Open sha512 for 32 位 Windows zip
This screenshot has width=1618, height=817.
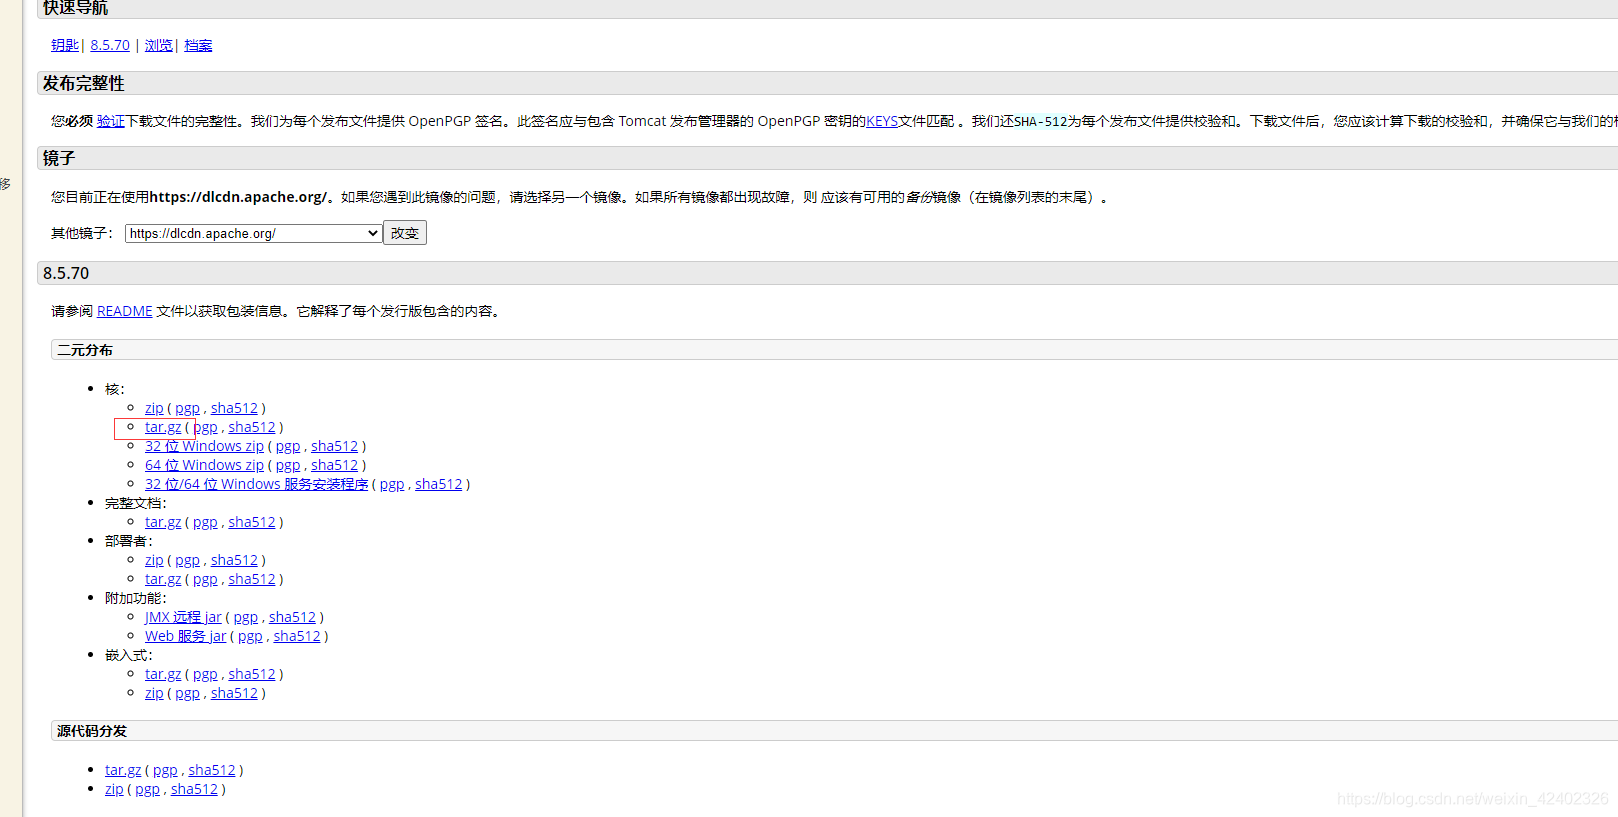(x=334, y=446)
